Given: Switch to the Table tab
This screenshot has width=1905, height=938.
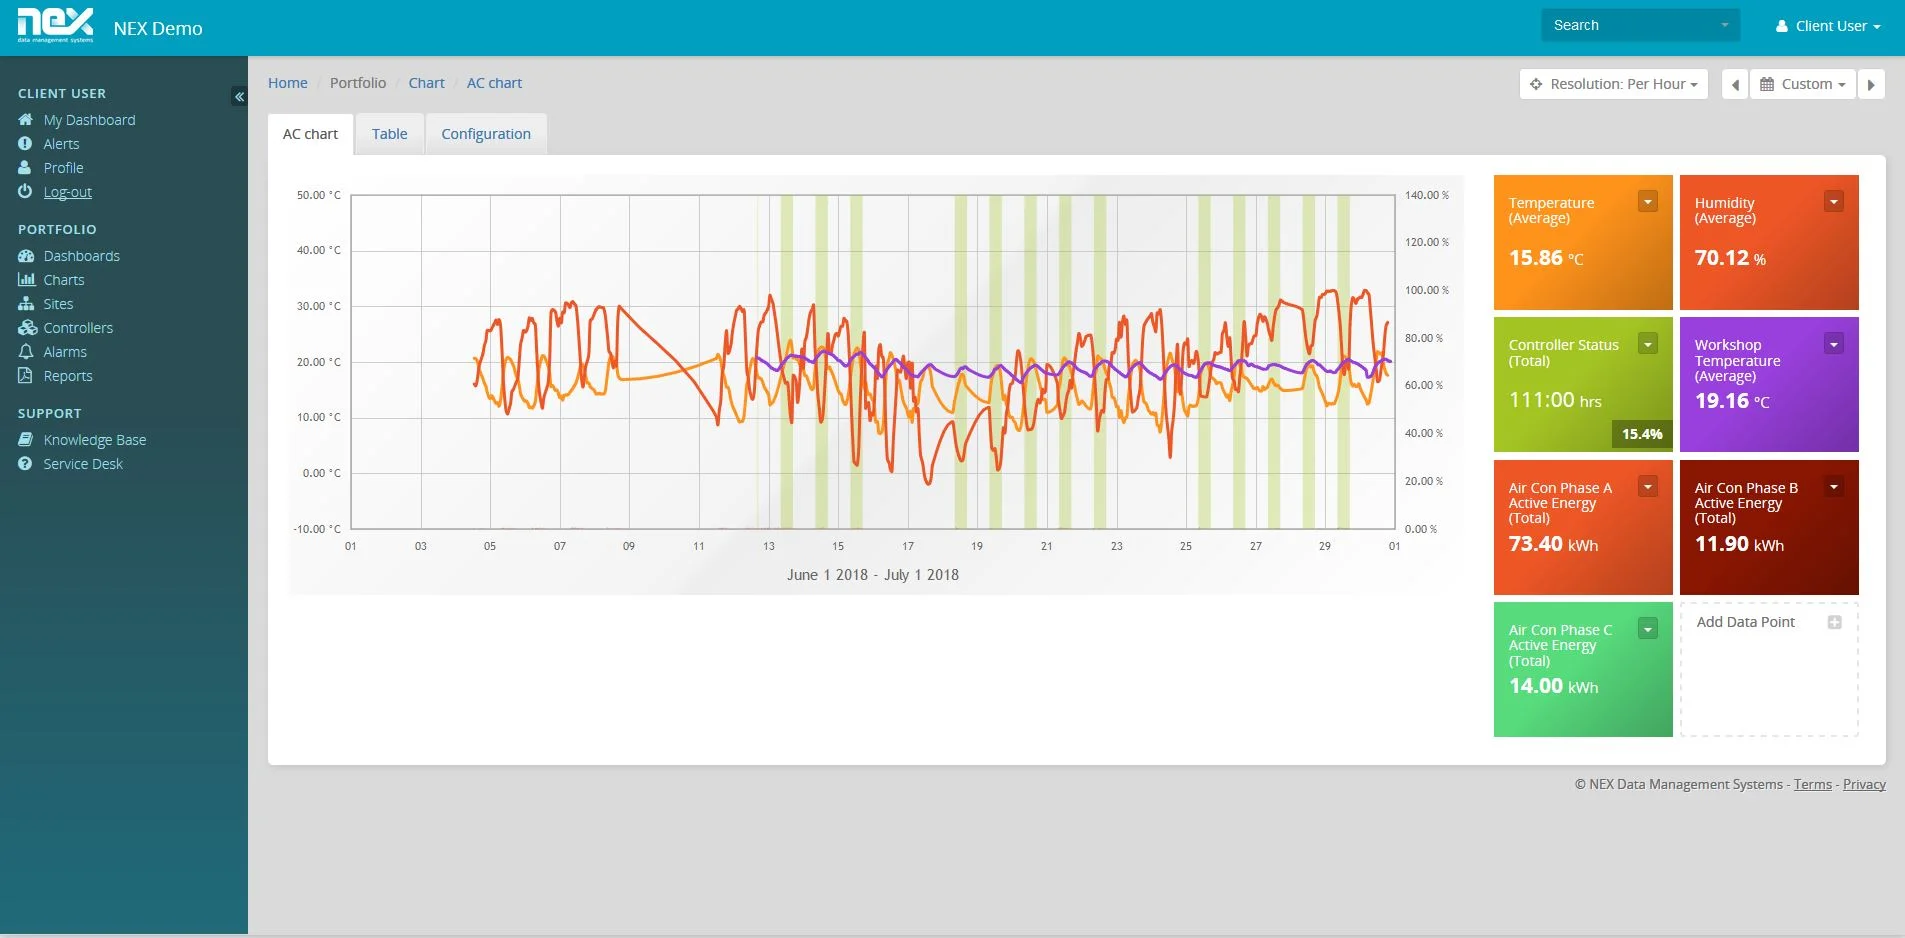Looking at the screenshot, I should coord(389,133).
